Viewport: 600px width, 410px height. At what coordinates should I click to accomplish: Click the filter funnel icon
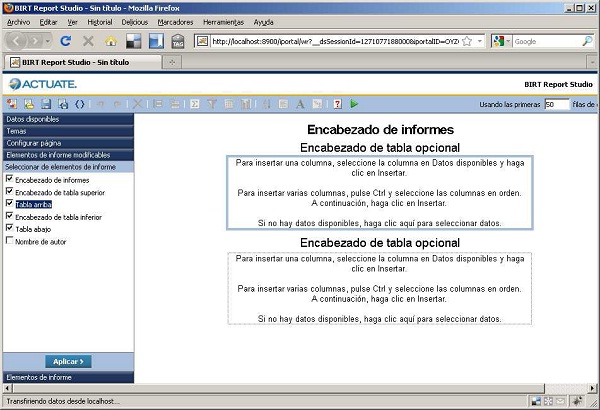pos(212,104)
